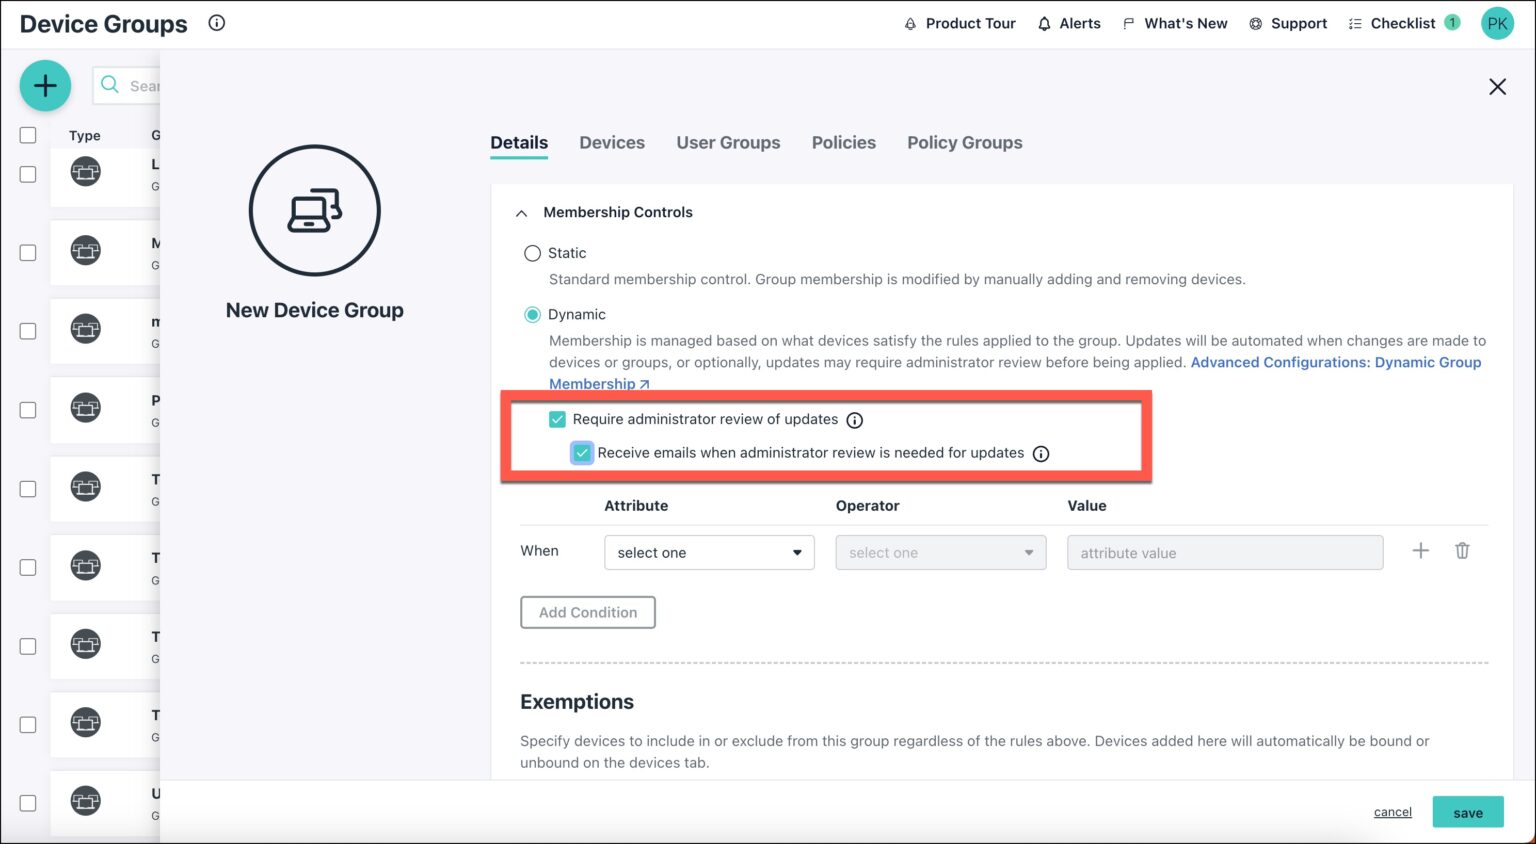
Task: Open the Dynamic Group Membership documentation link
Action: pyautogui.click(x=1336, y=362)
